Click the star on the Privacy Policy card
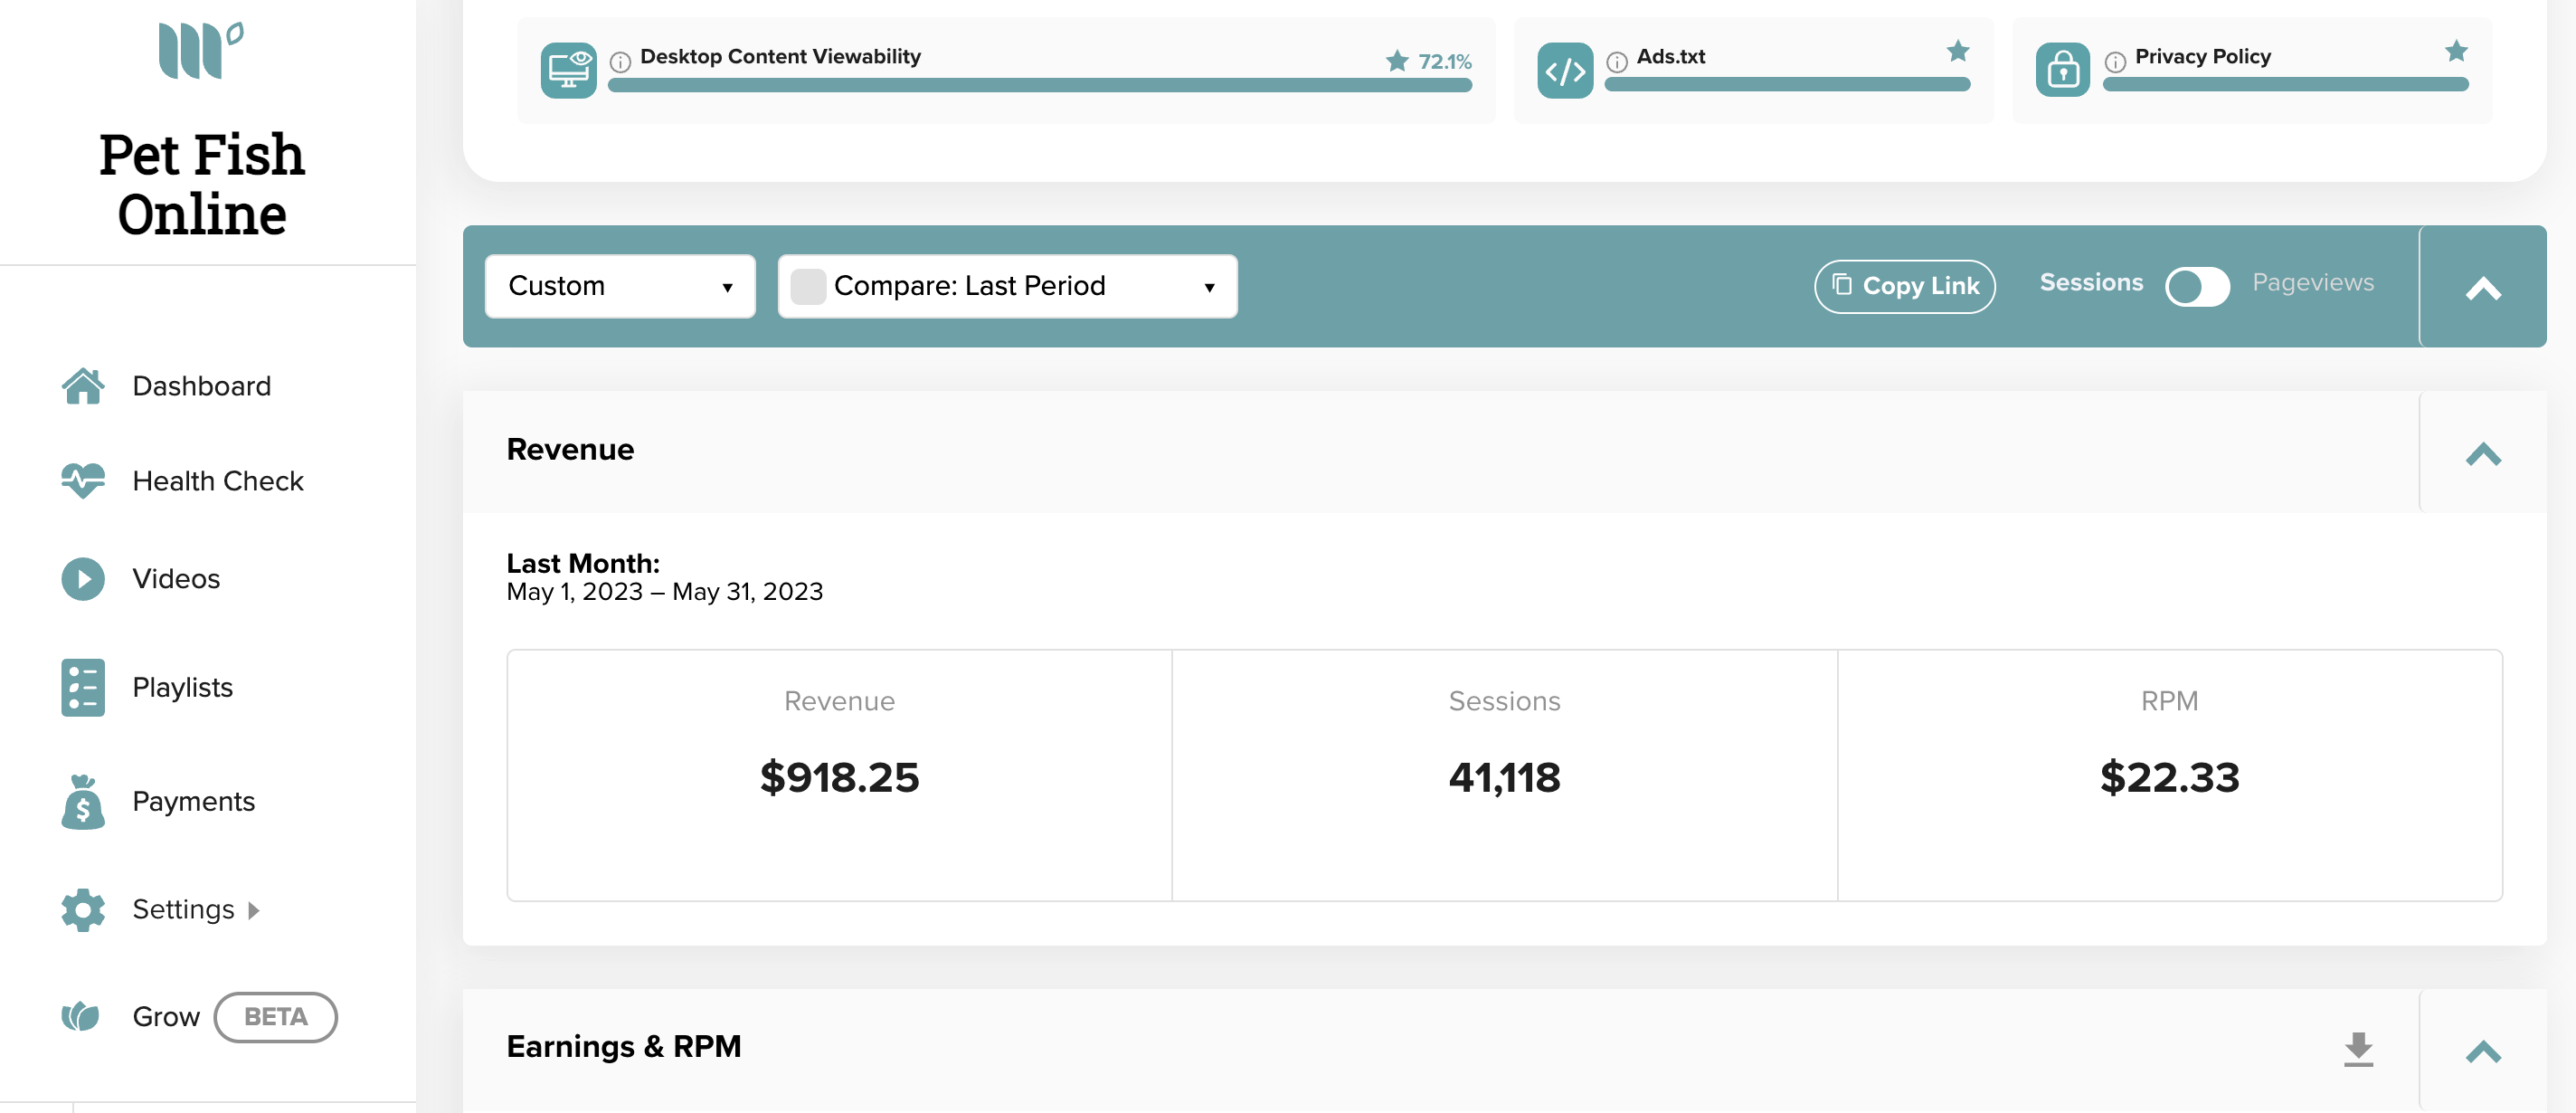Image resolution: width=2576 pixels, height=1113 pixels. point(2456,50)
